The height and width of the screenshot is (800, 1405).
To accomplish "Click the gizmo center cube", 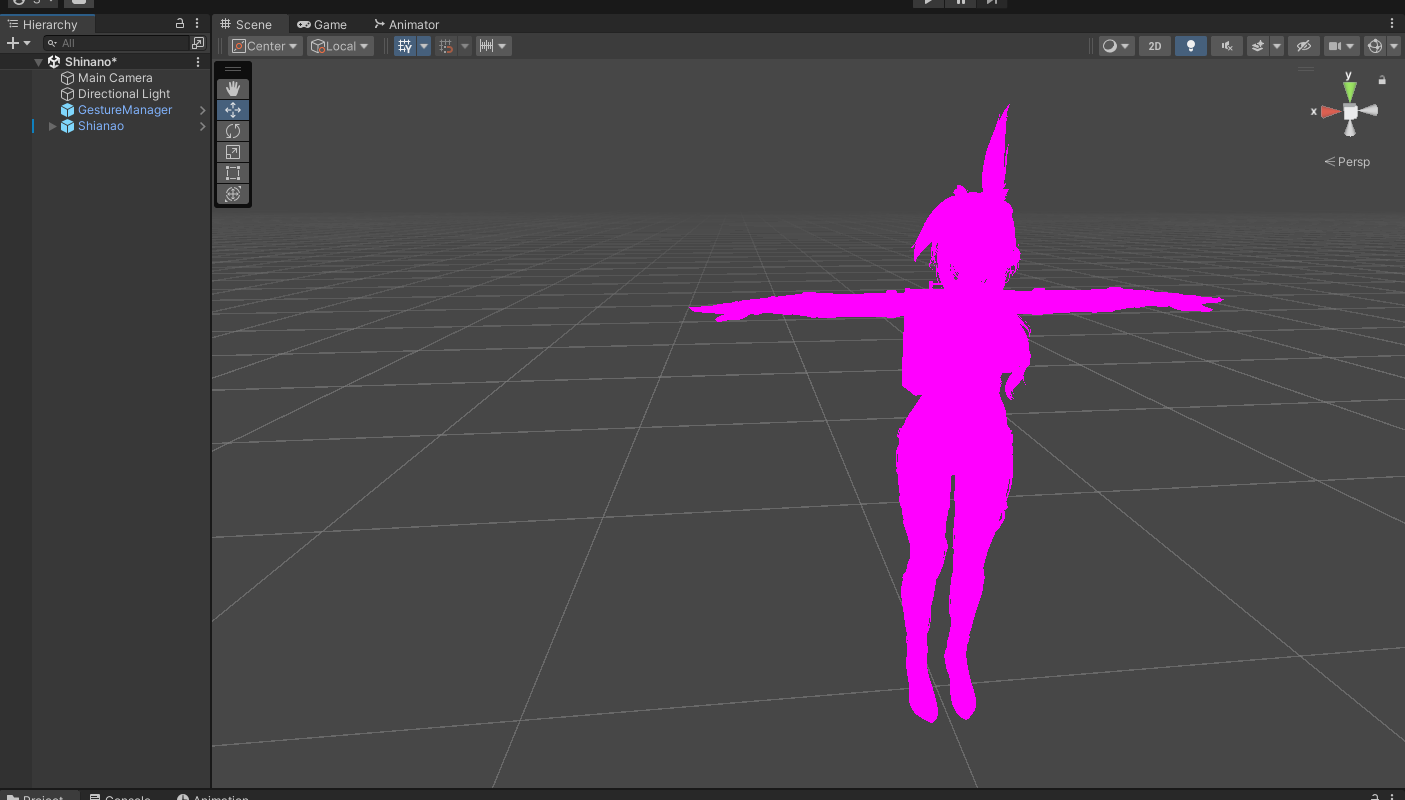I will tap(1350, 111).
